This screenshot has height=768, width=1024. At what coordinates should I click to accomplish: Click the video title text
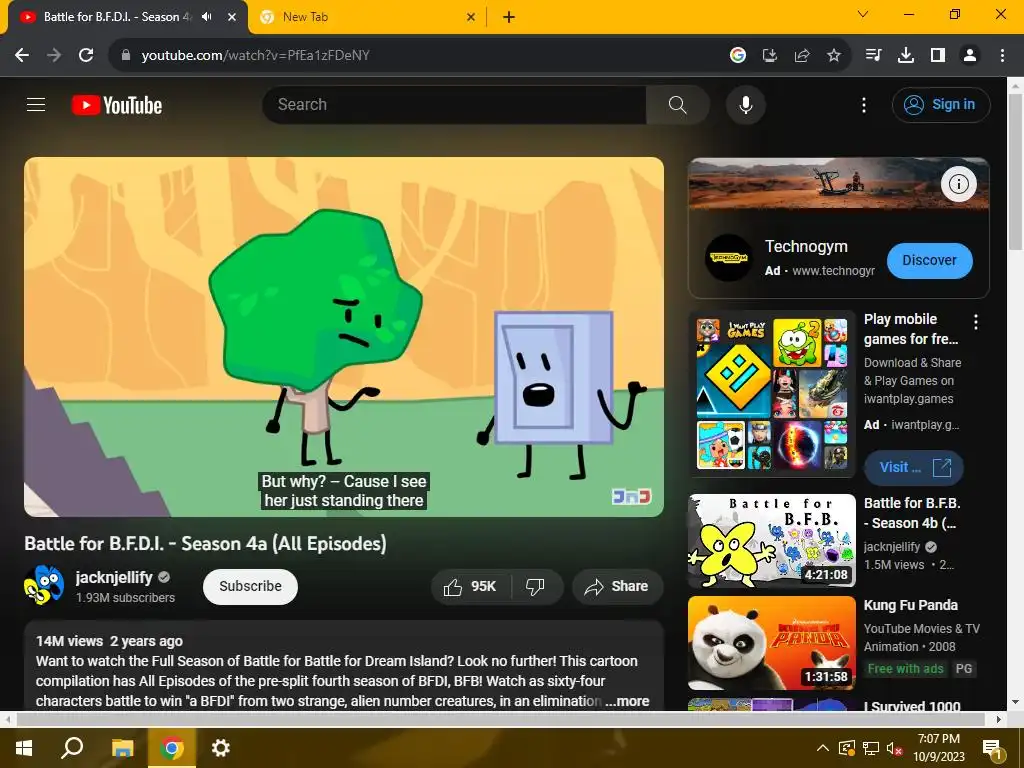click(205, 543)
